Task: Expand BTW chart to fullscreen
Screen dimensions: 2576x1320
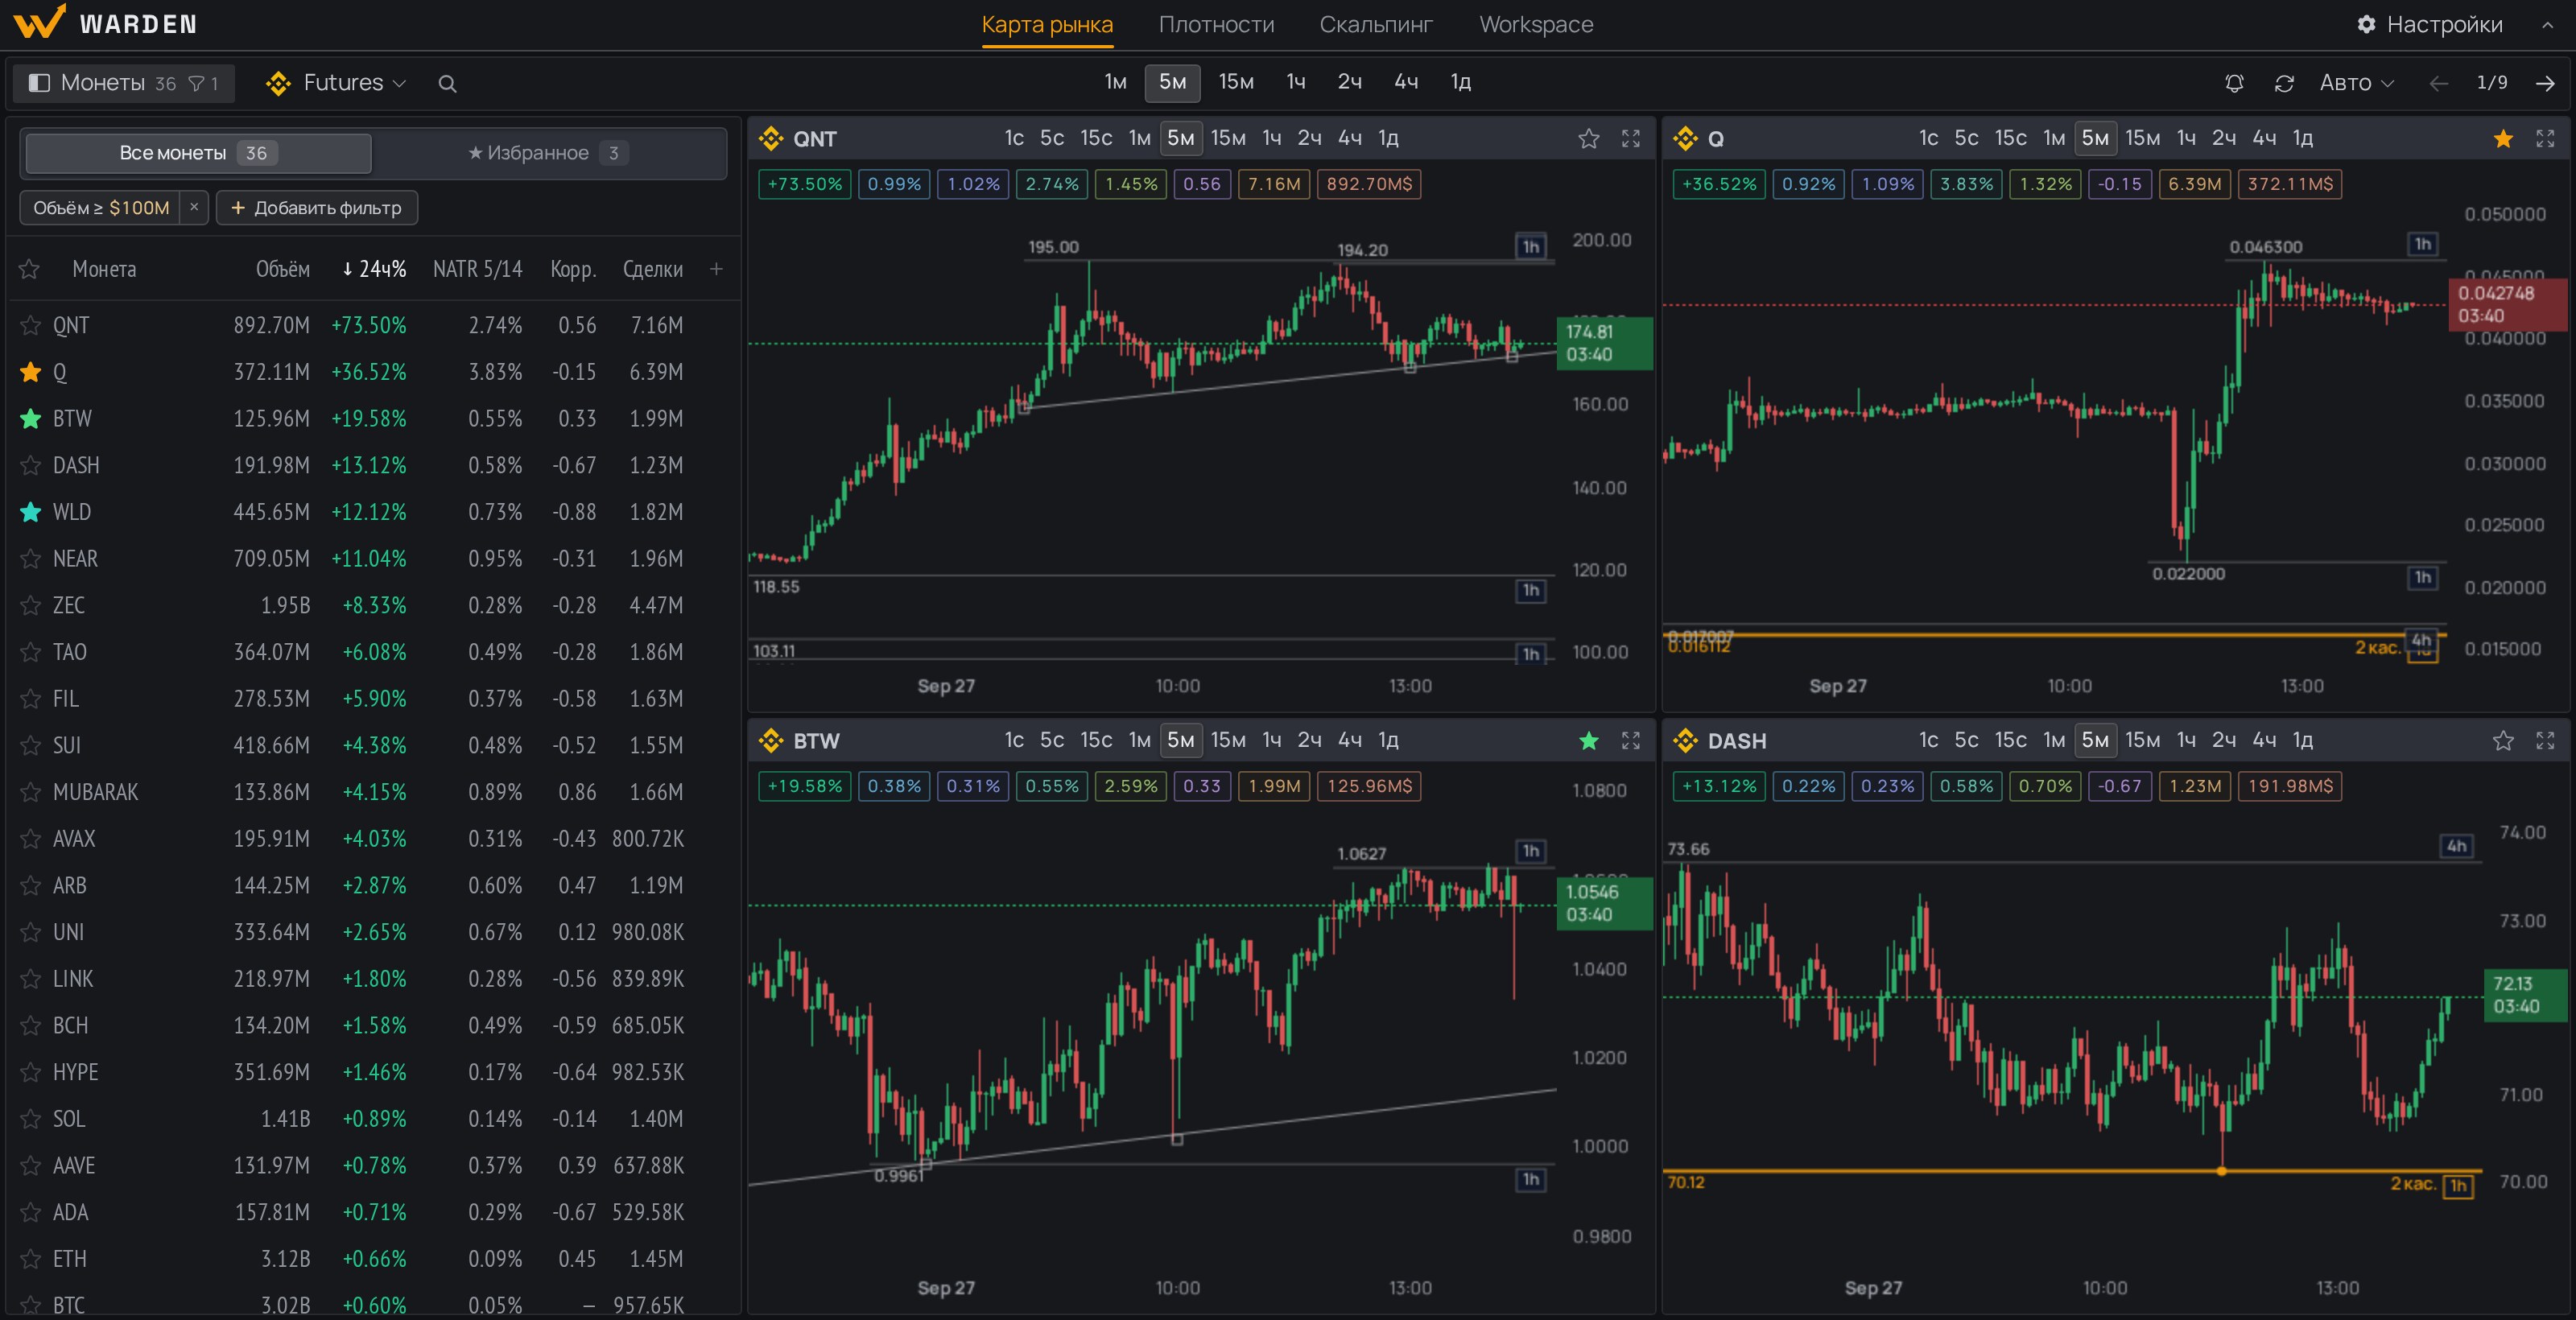Action: coord(1631,741)
